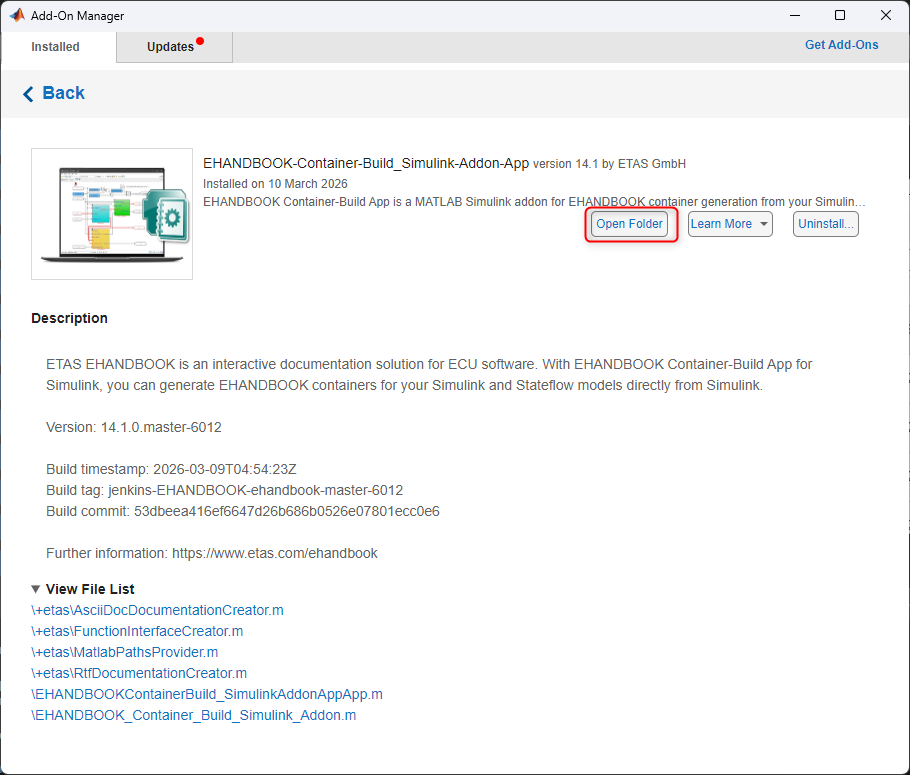
Task: Click the Uninstall... button
Action: (825, 224)
